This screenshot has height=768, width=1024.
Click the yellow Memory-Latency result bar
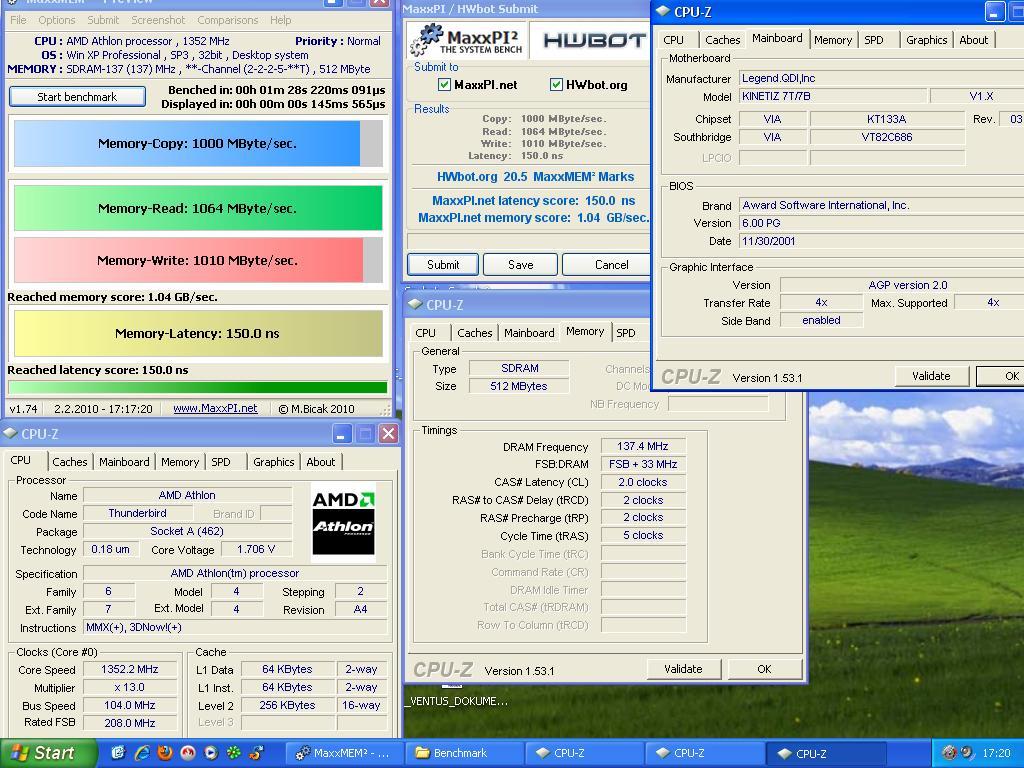[198, 333]
